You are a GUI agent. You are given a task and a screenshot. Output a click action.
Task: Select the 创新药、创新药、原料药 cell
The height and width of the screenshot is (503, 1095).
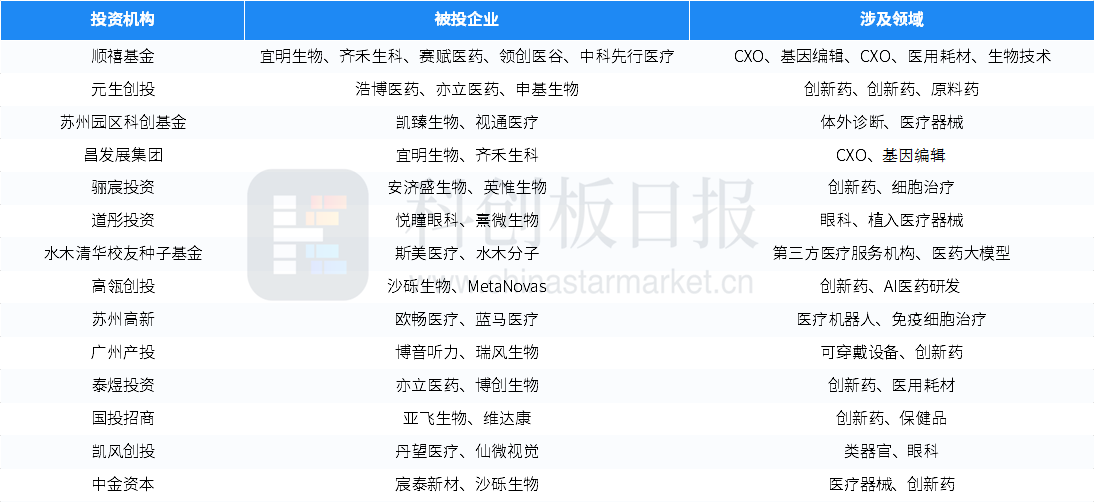point(892,89)
